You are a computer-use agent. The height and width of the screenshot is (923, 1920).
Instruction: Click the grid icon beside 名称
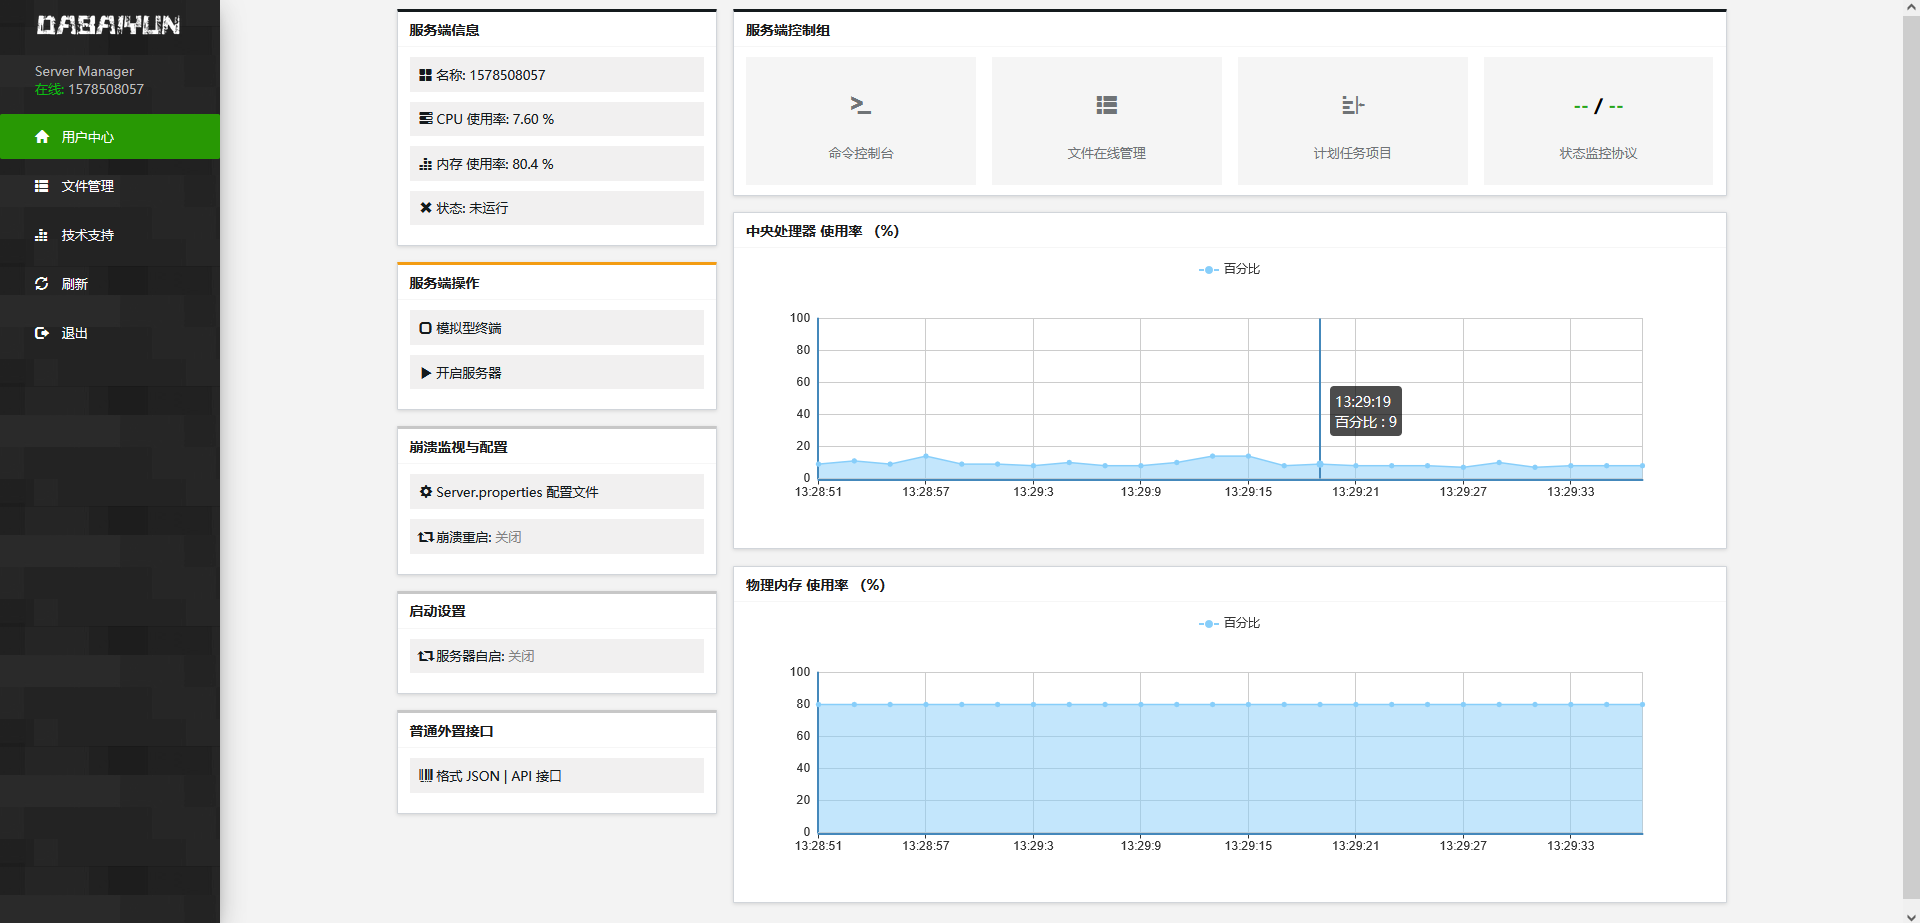pyautogui.click(x=426, y=75)
